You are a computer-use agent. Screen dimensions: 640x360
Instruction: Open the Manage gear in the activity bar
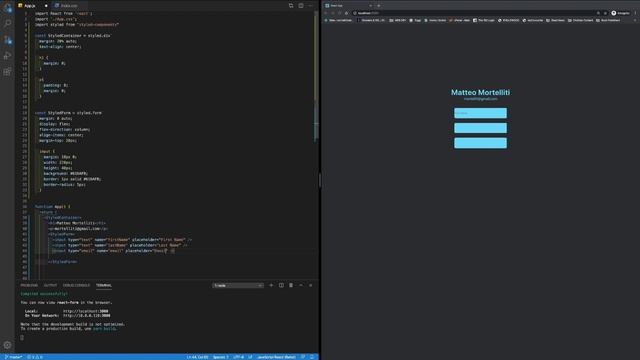coord(7,345)
